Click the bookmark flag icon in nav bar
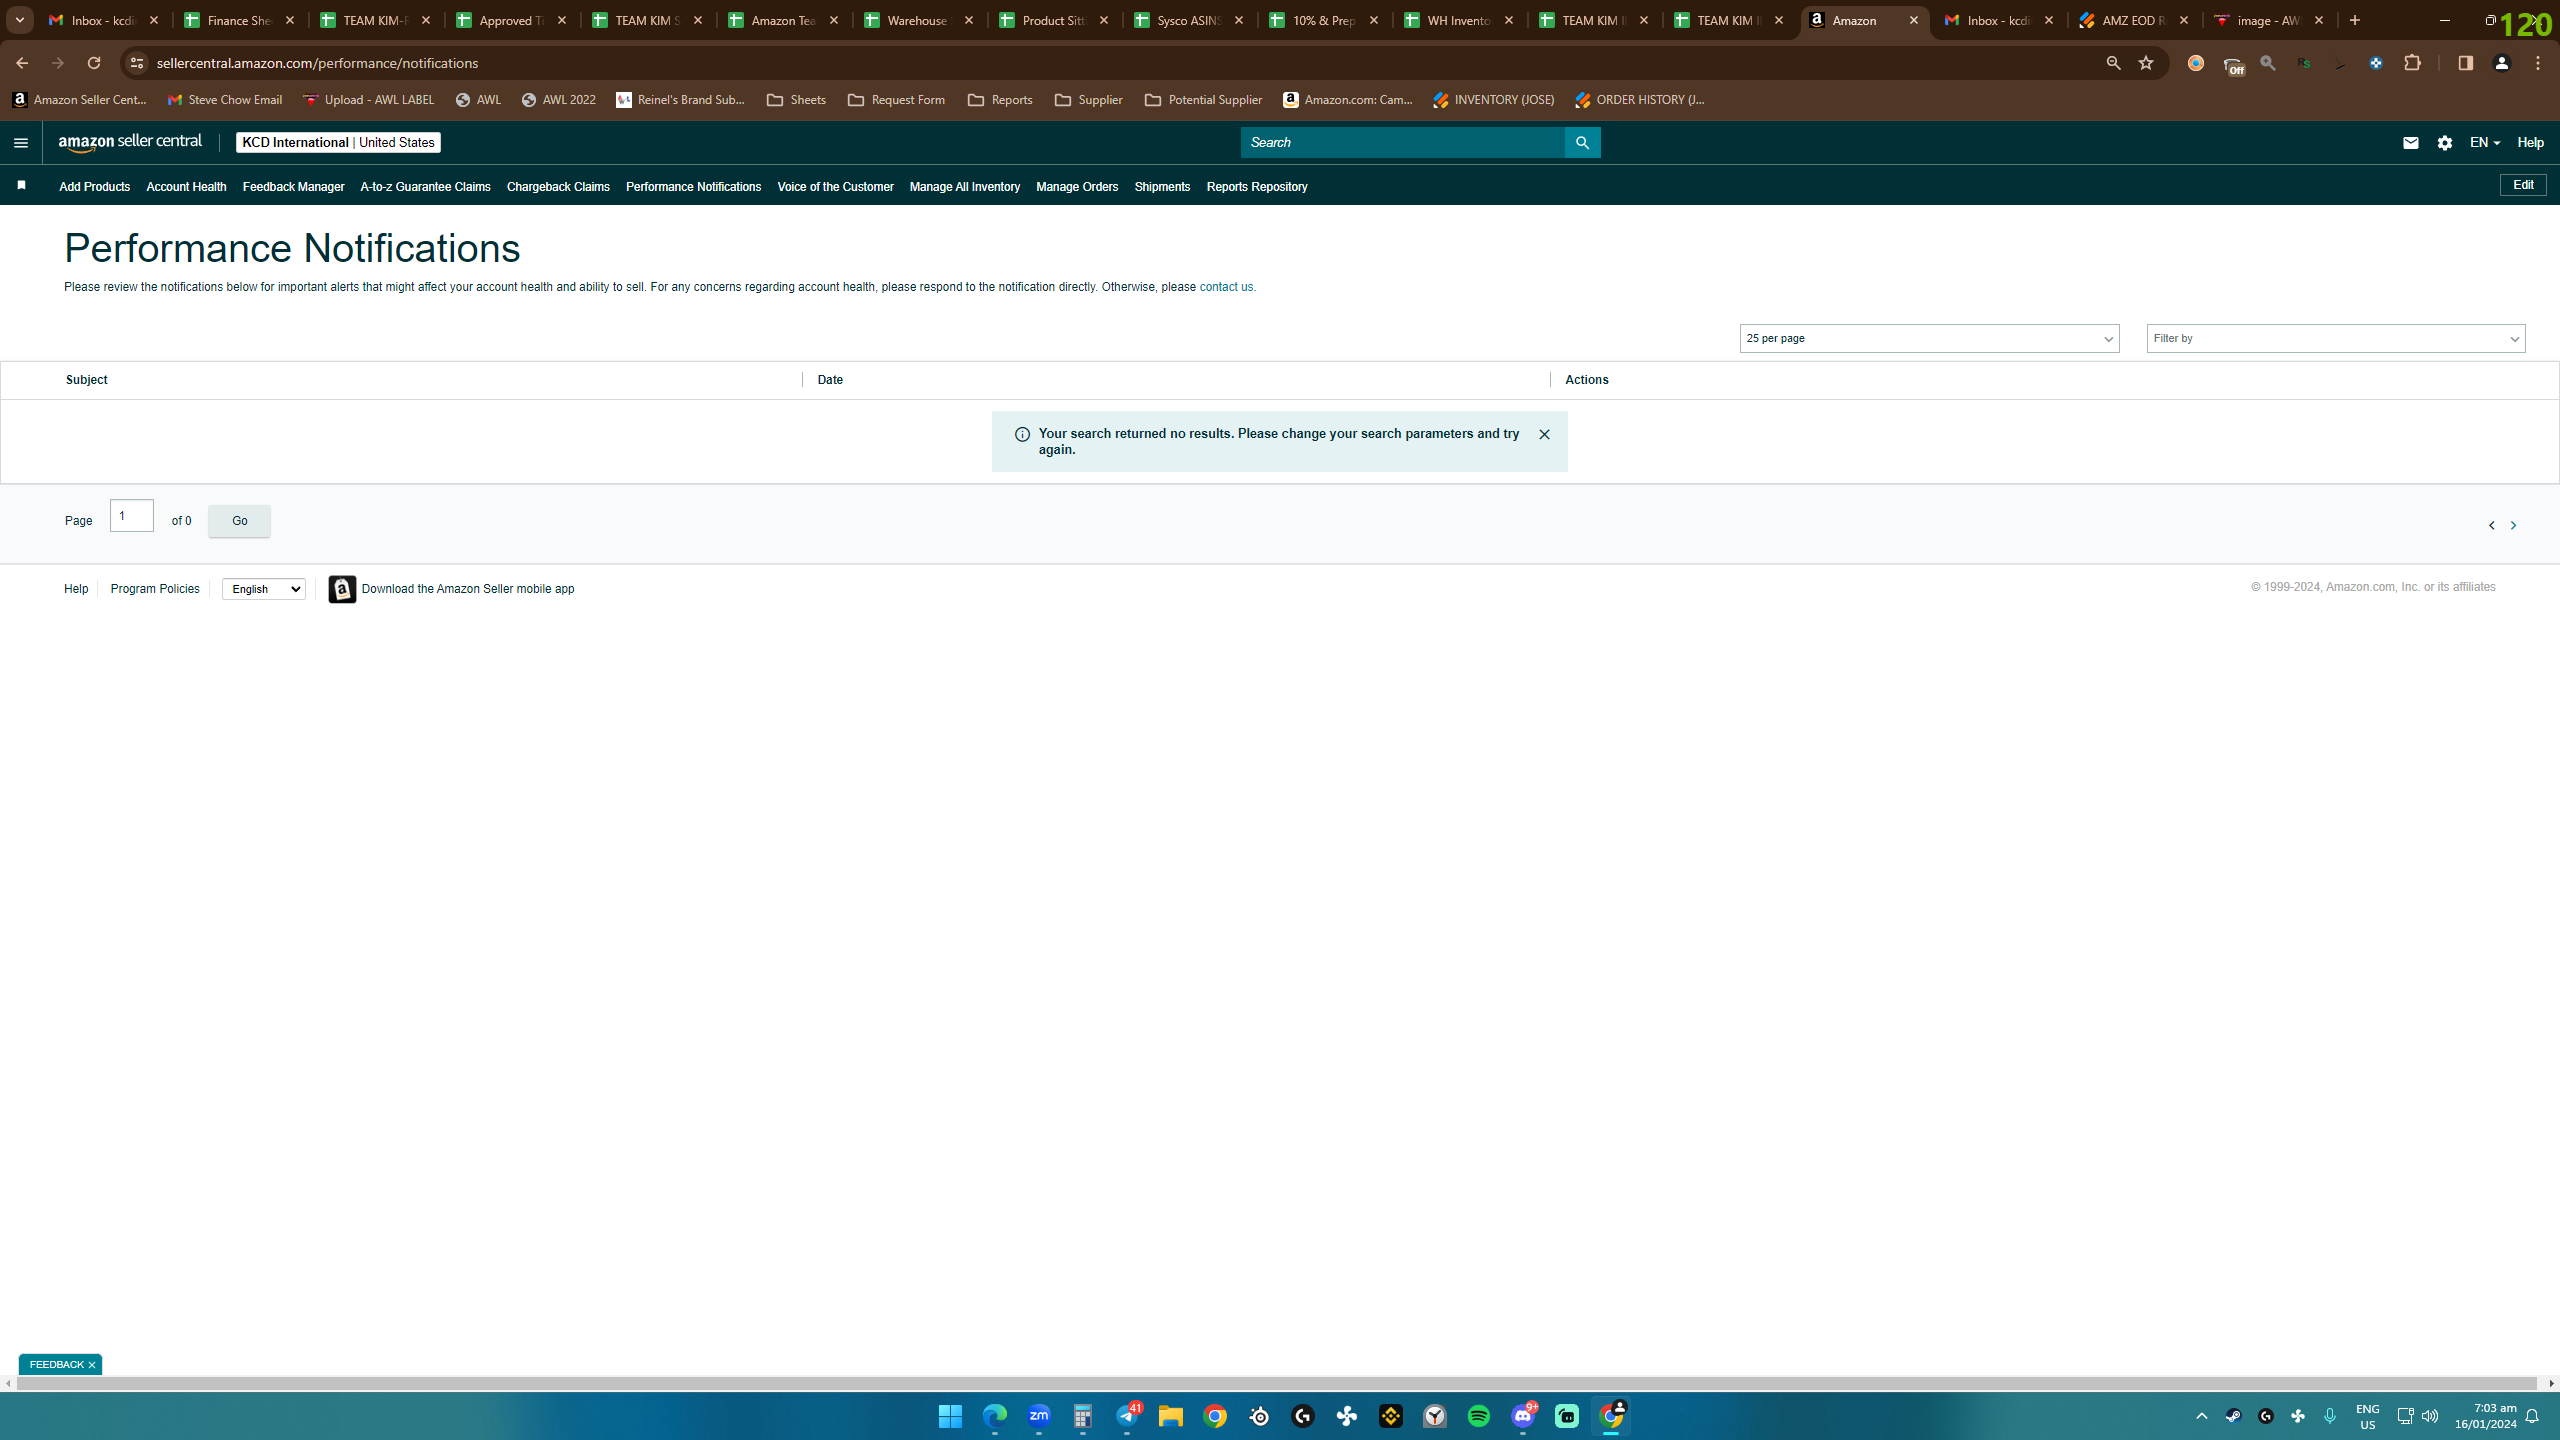2560x1440 pixels. click(x=21, y=186)
